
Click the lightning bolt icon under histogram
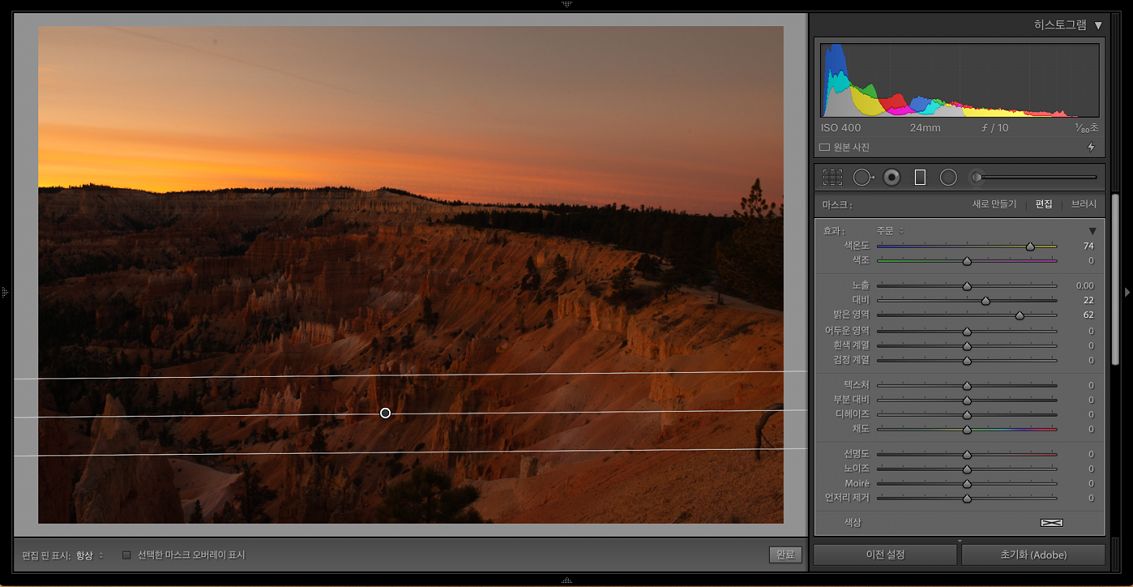[1091, 147]
